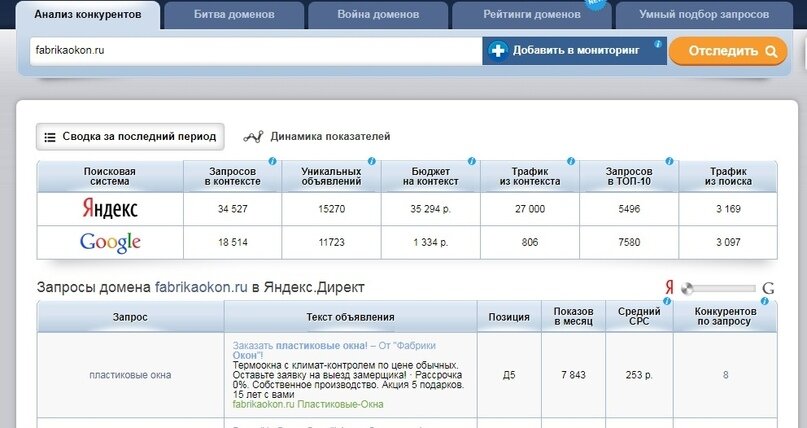Screen dimensions: 807x428
Task: Click the Google G icon beside the slider
Action: 768,288
